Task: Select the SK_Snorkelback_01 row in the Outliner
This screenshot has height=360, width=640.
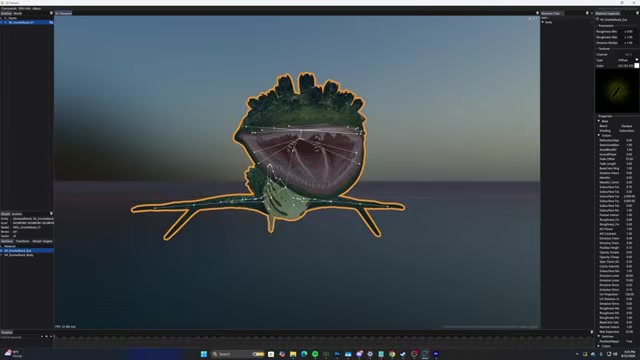Action: click(x=27, y=22)
